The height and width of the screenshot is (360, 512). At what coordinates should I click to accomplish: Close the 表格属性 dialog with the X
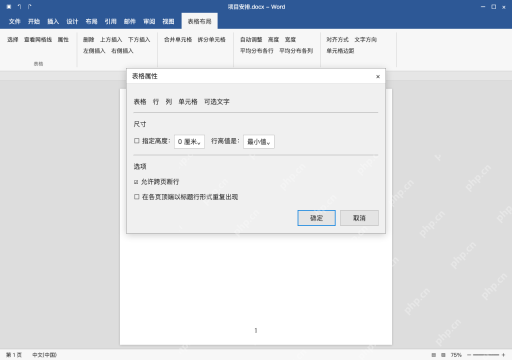378,77
